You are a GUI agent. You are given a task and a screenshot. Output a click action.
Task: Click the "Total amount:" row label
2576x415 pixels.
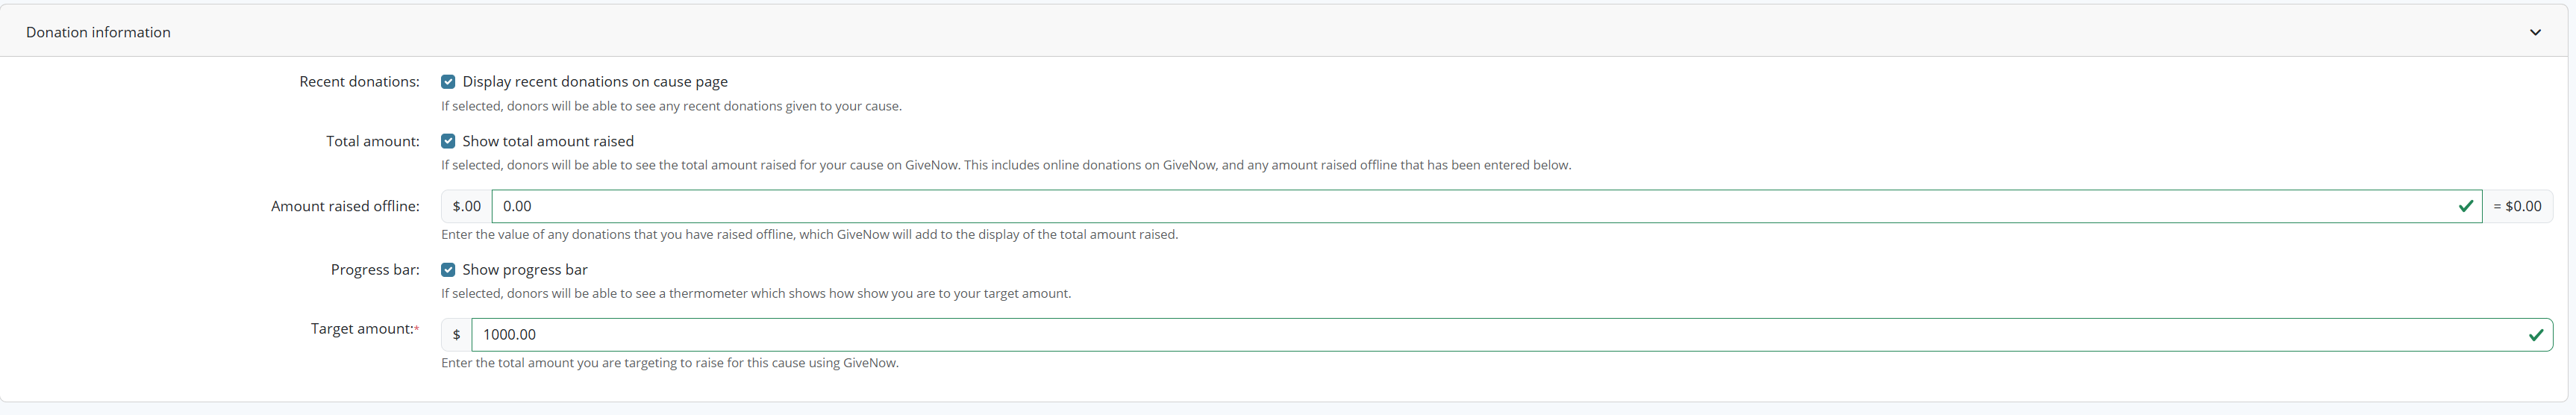point(372,141)
